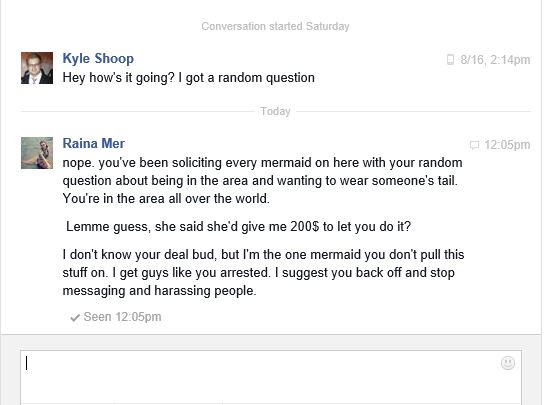Click the chat bubble icon beside 12:05pm

[474, 145]
